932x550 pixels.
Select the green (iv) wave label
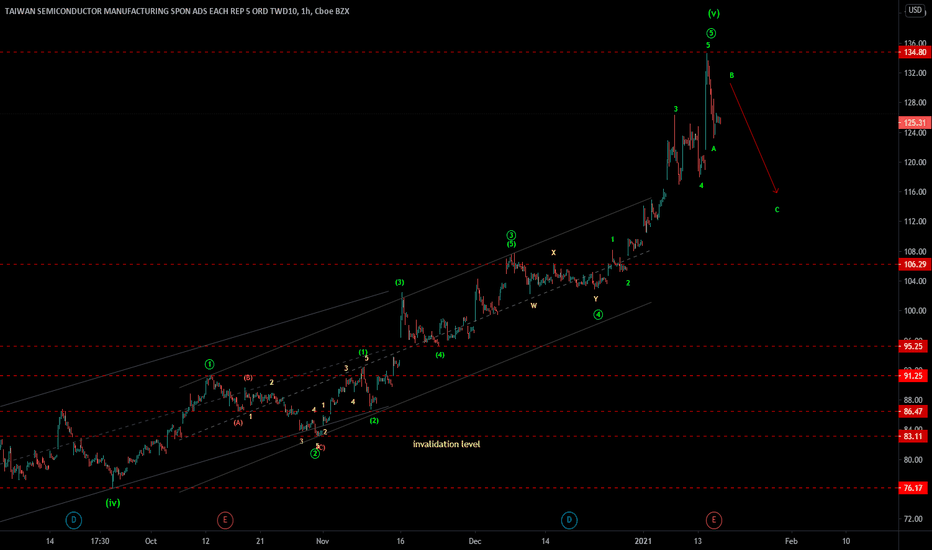[113, 502]
